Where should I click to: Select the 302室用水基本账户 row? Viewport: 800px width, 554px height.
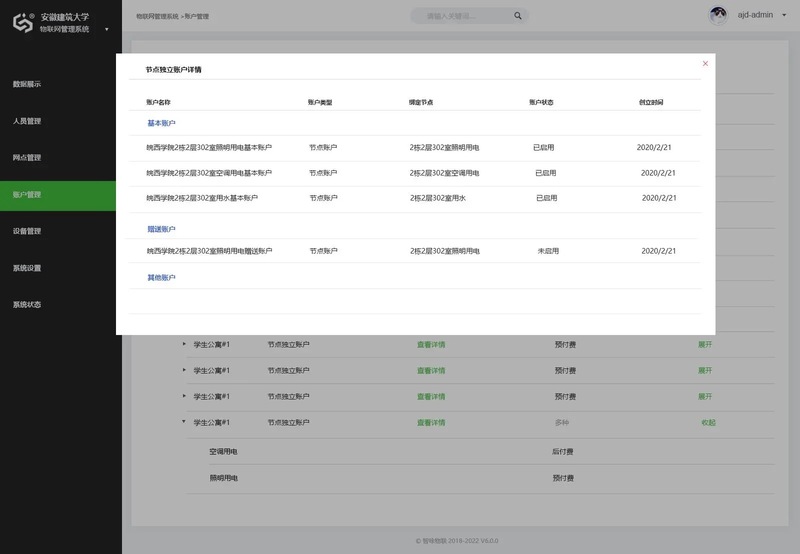tap(202, 198)
